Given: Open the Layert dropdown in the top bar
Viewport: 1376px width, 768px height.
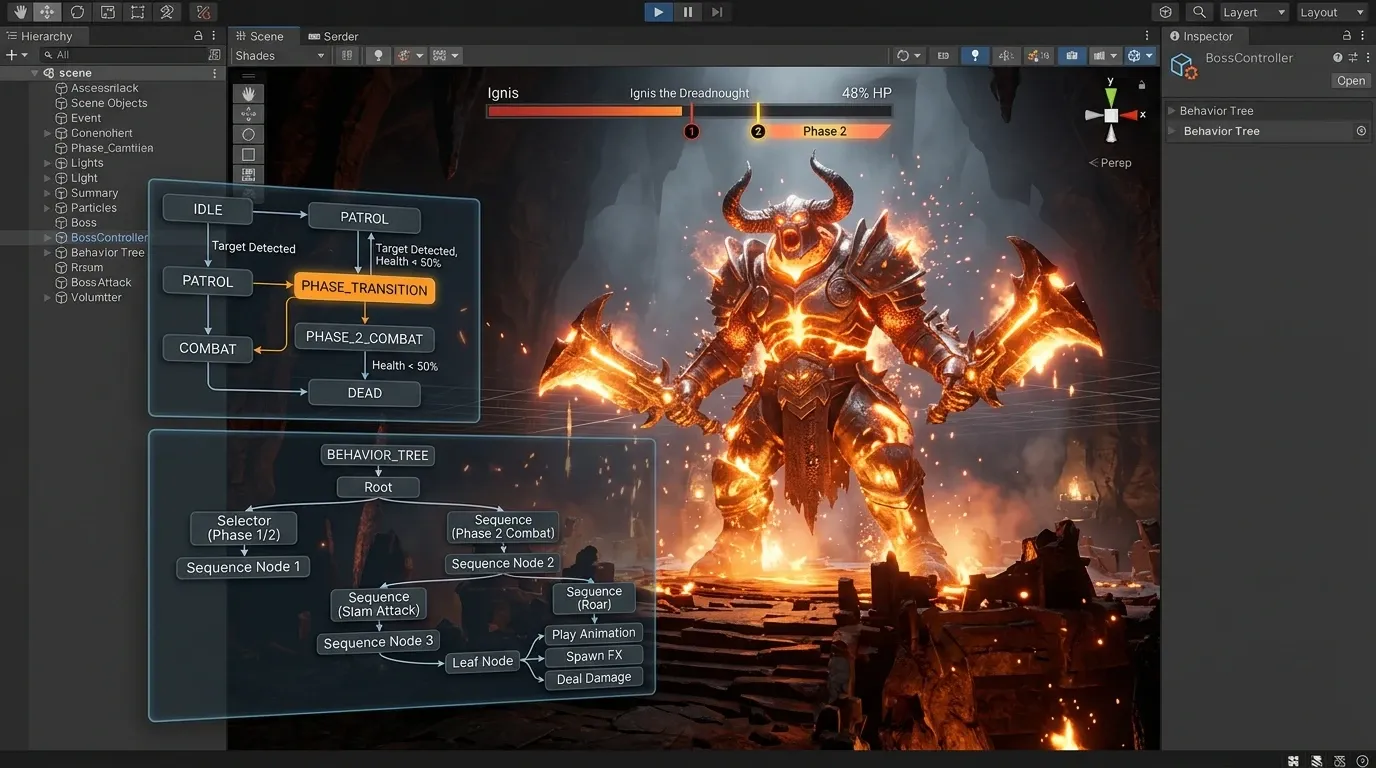Looking at the screenshot, I should point(1254,12).
